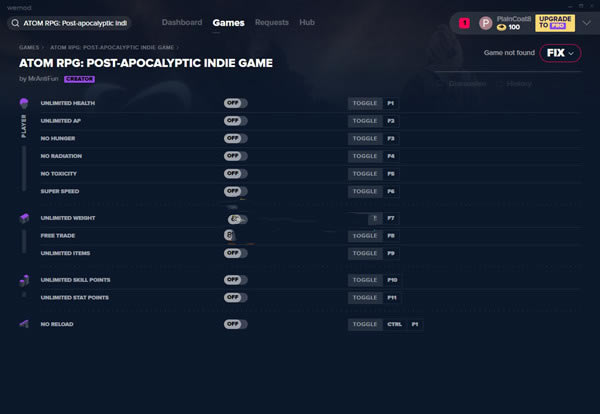Toggle the No Reload switch
600x414 pixels.
pos(235,324)
